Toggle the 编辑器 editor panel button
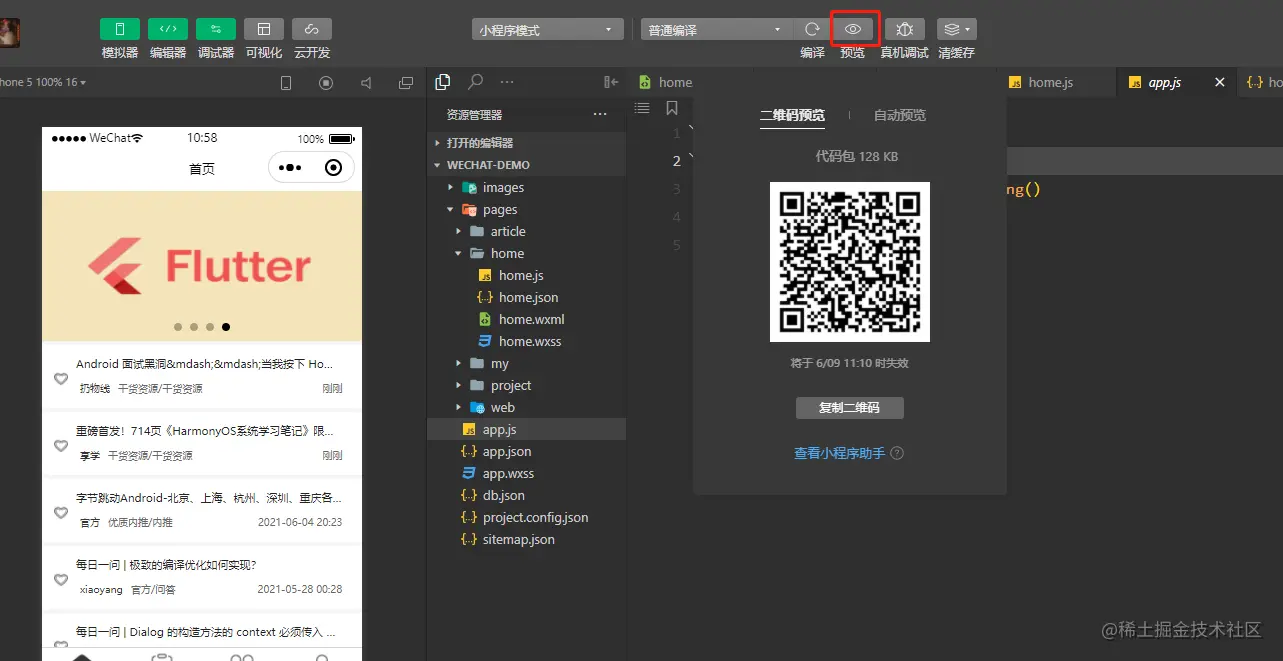 [x=168, y=29]
